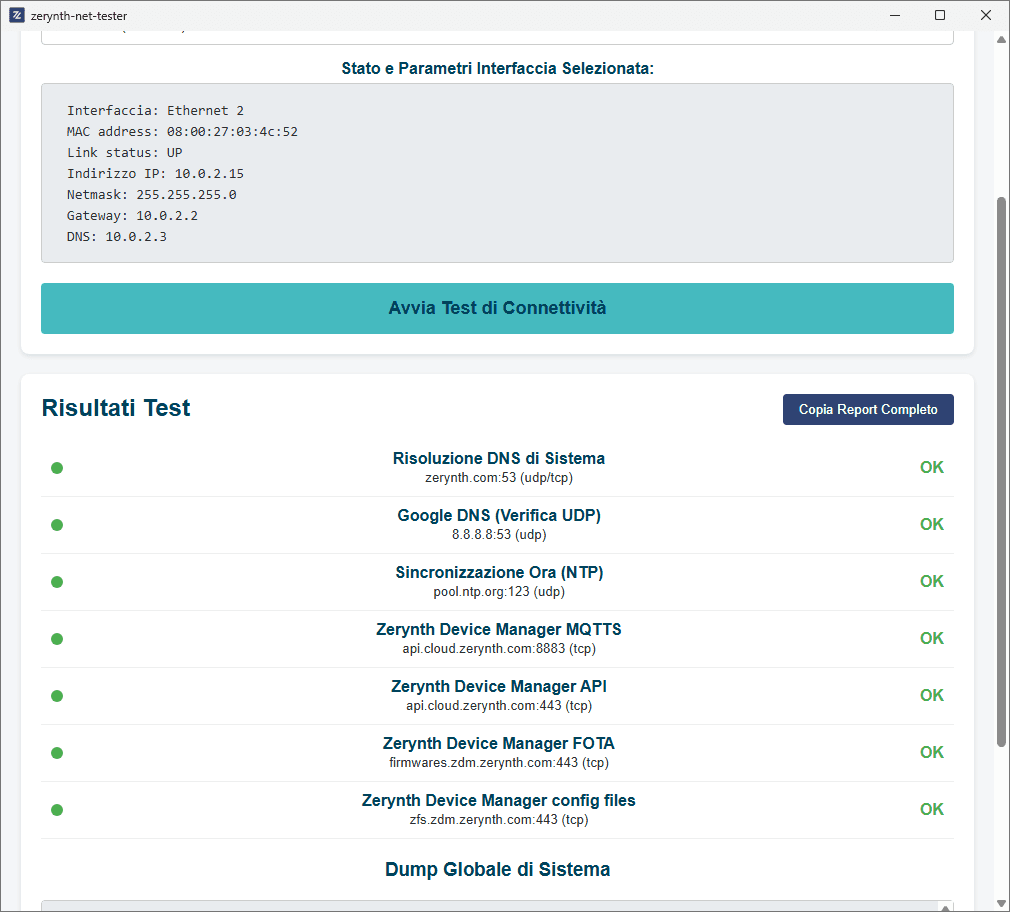This screenshot has height=912, width=1010.
Task: Click the main vertical scrollbar thumb
Action: click(x=1002, y=471)
